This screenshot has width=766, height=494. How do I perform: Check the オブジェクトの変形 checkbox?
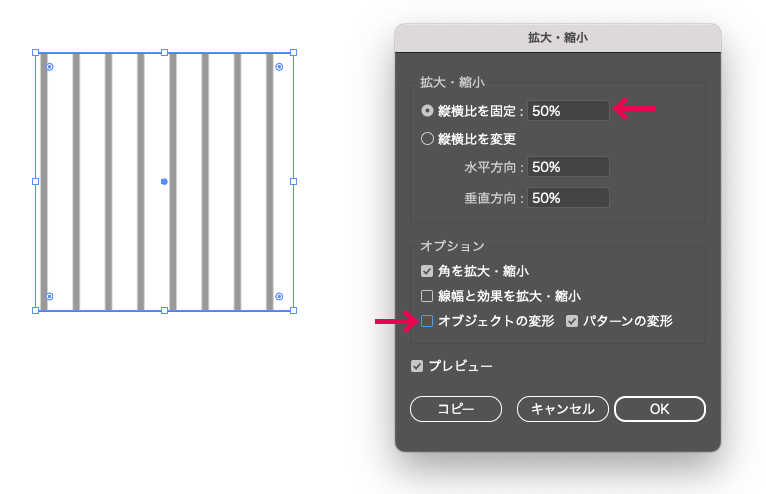427,321
